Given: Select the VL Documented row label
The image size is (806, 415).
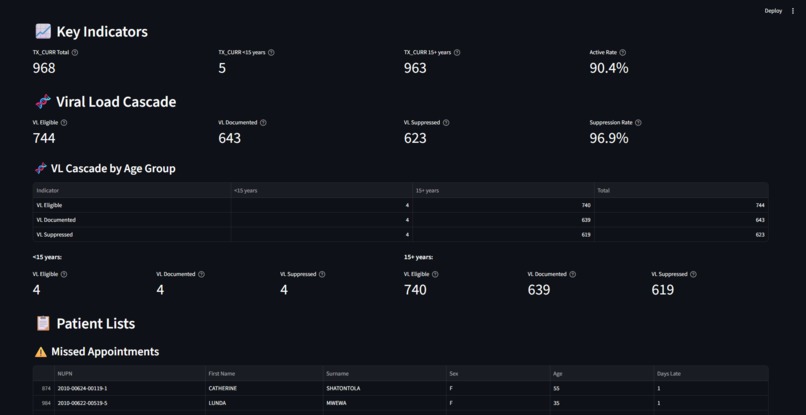Looking at the screenshot, I should [132, 220].
